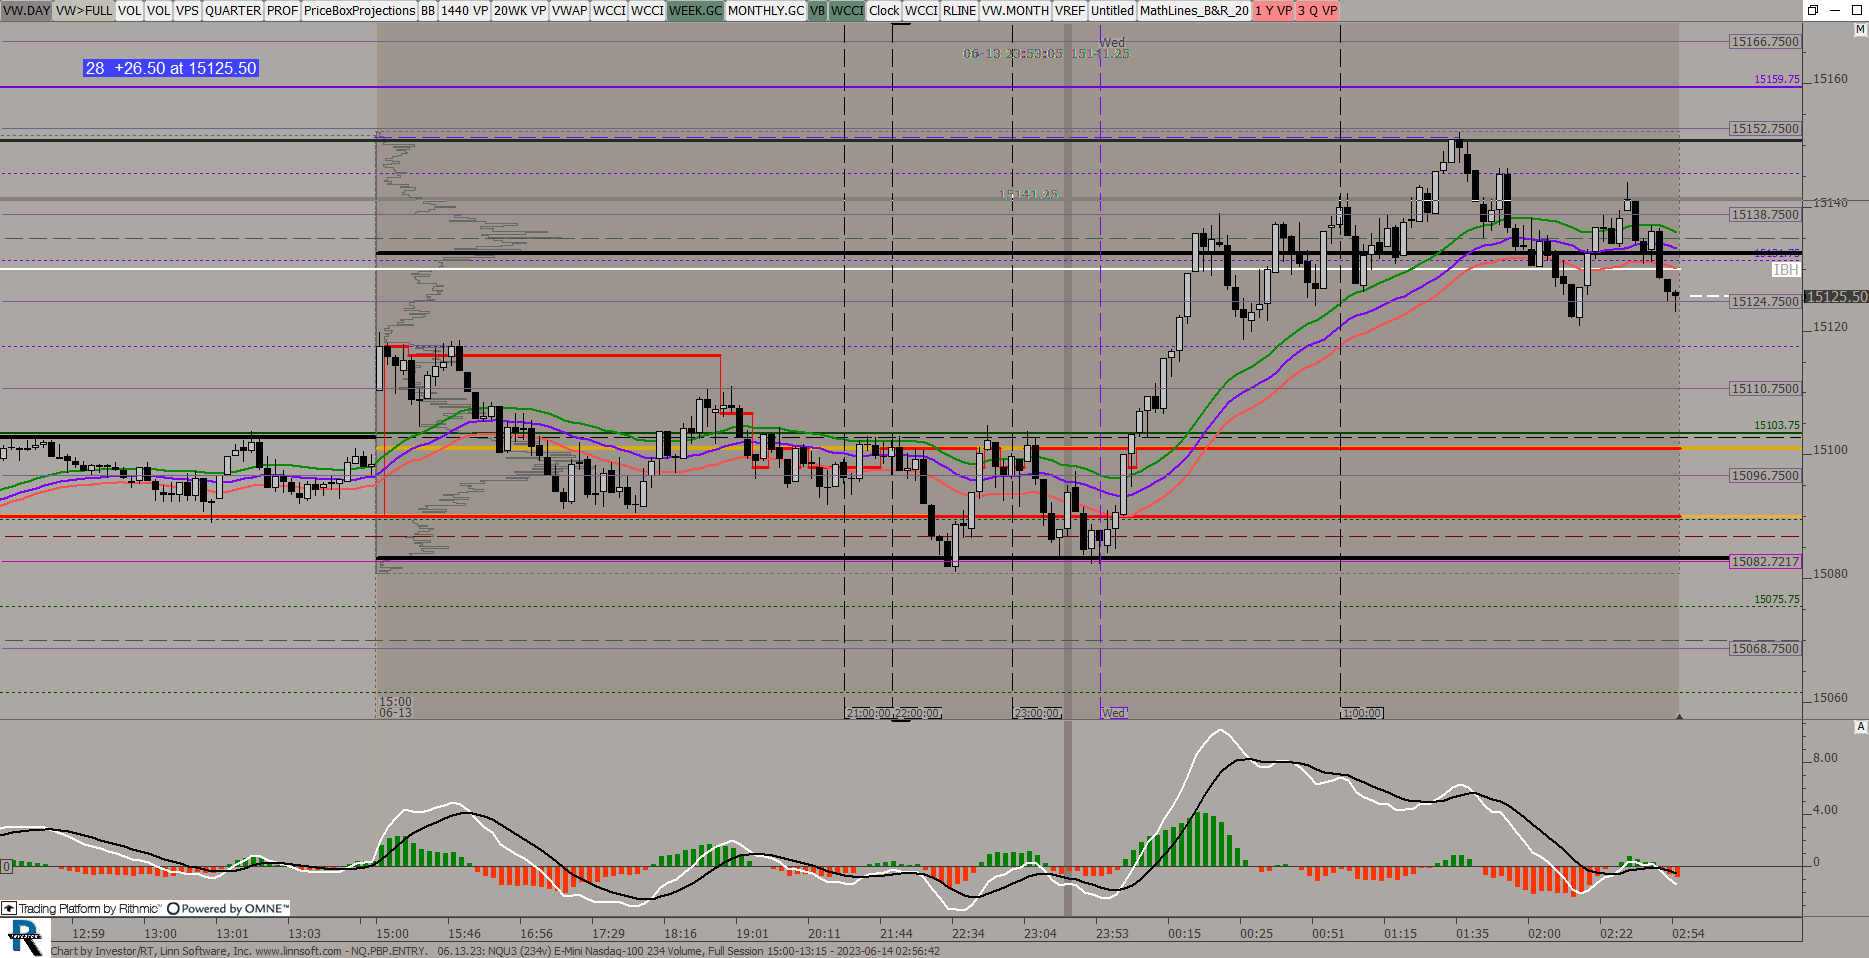Click the 15138.7500 price label
This screenshot has width=1869, height=958.
pos(1765,214)
